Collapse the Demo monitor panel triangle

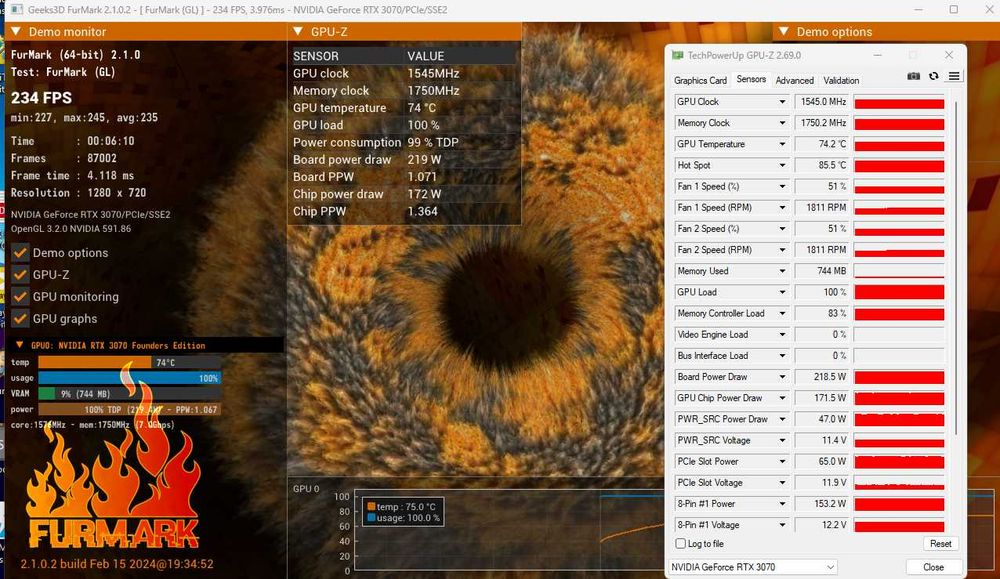(x=17, y=32)
